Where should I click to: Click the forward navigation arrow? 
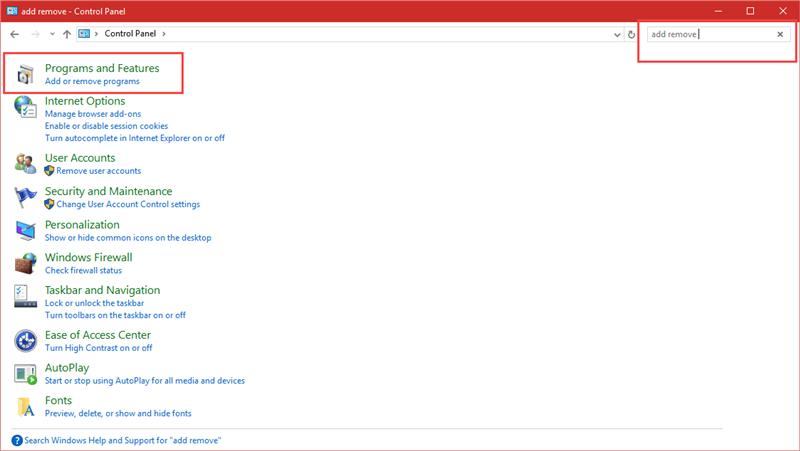coord(35,34)
